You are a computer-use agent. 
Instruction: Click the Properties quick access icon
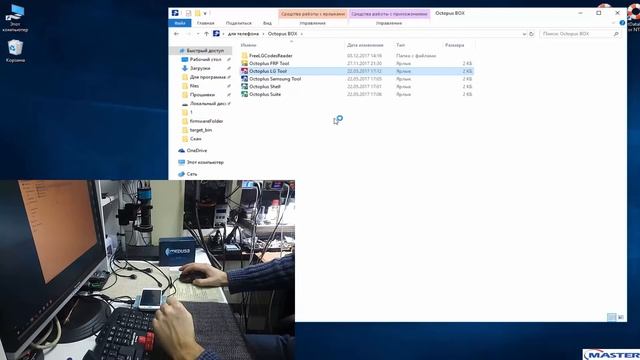click(188, 13)
